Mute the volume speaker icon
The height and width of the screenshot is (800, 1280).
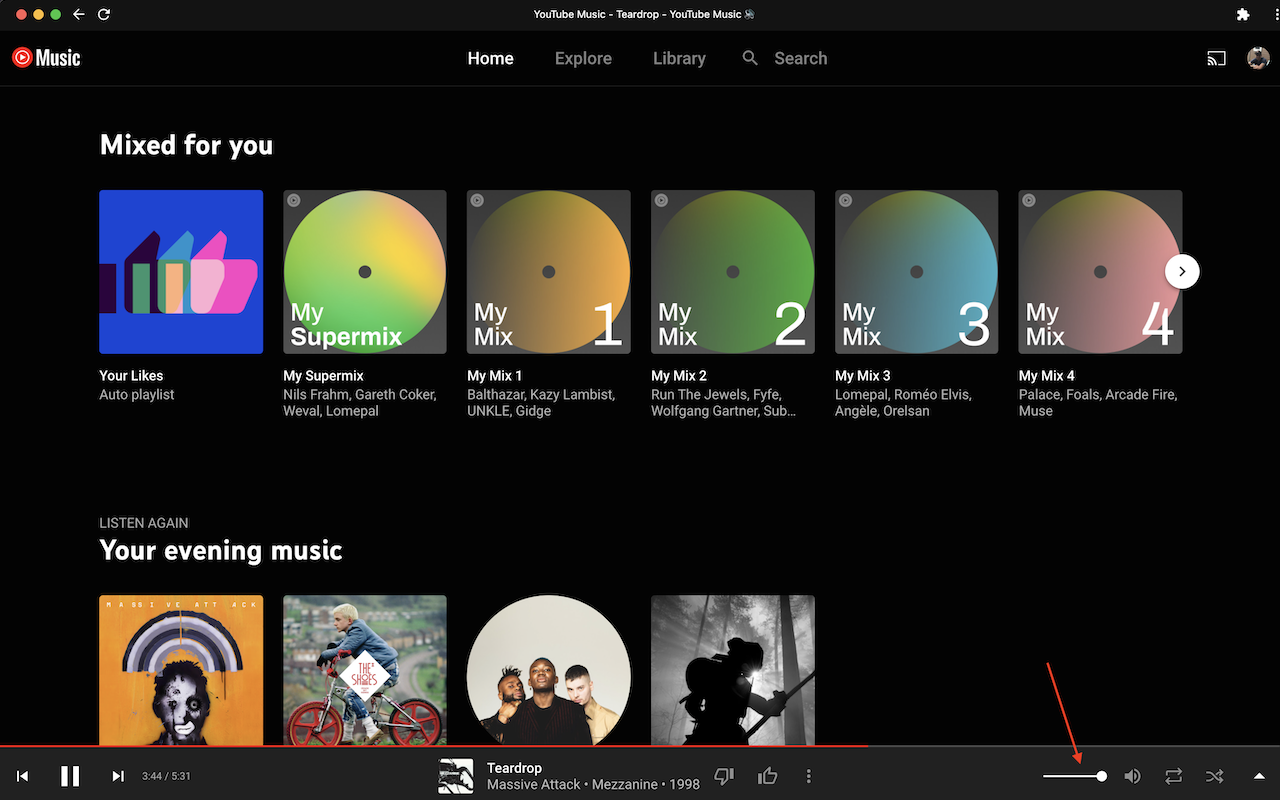coord(1132,776)
